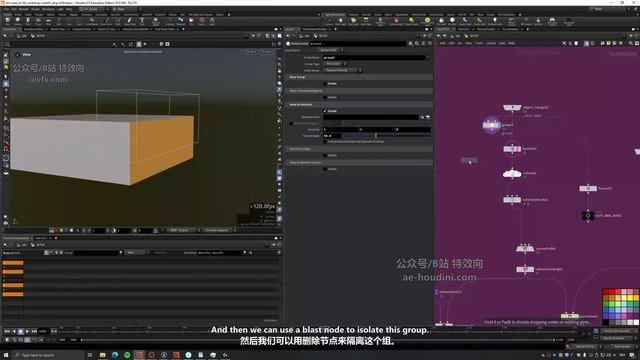640x360 pixels.
Task: Toggle Include Normals Matching Opposite Direction checkbox
Action: pos(325,142)
